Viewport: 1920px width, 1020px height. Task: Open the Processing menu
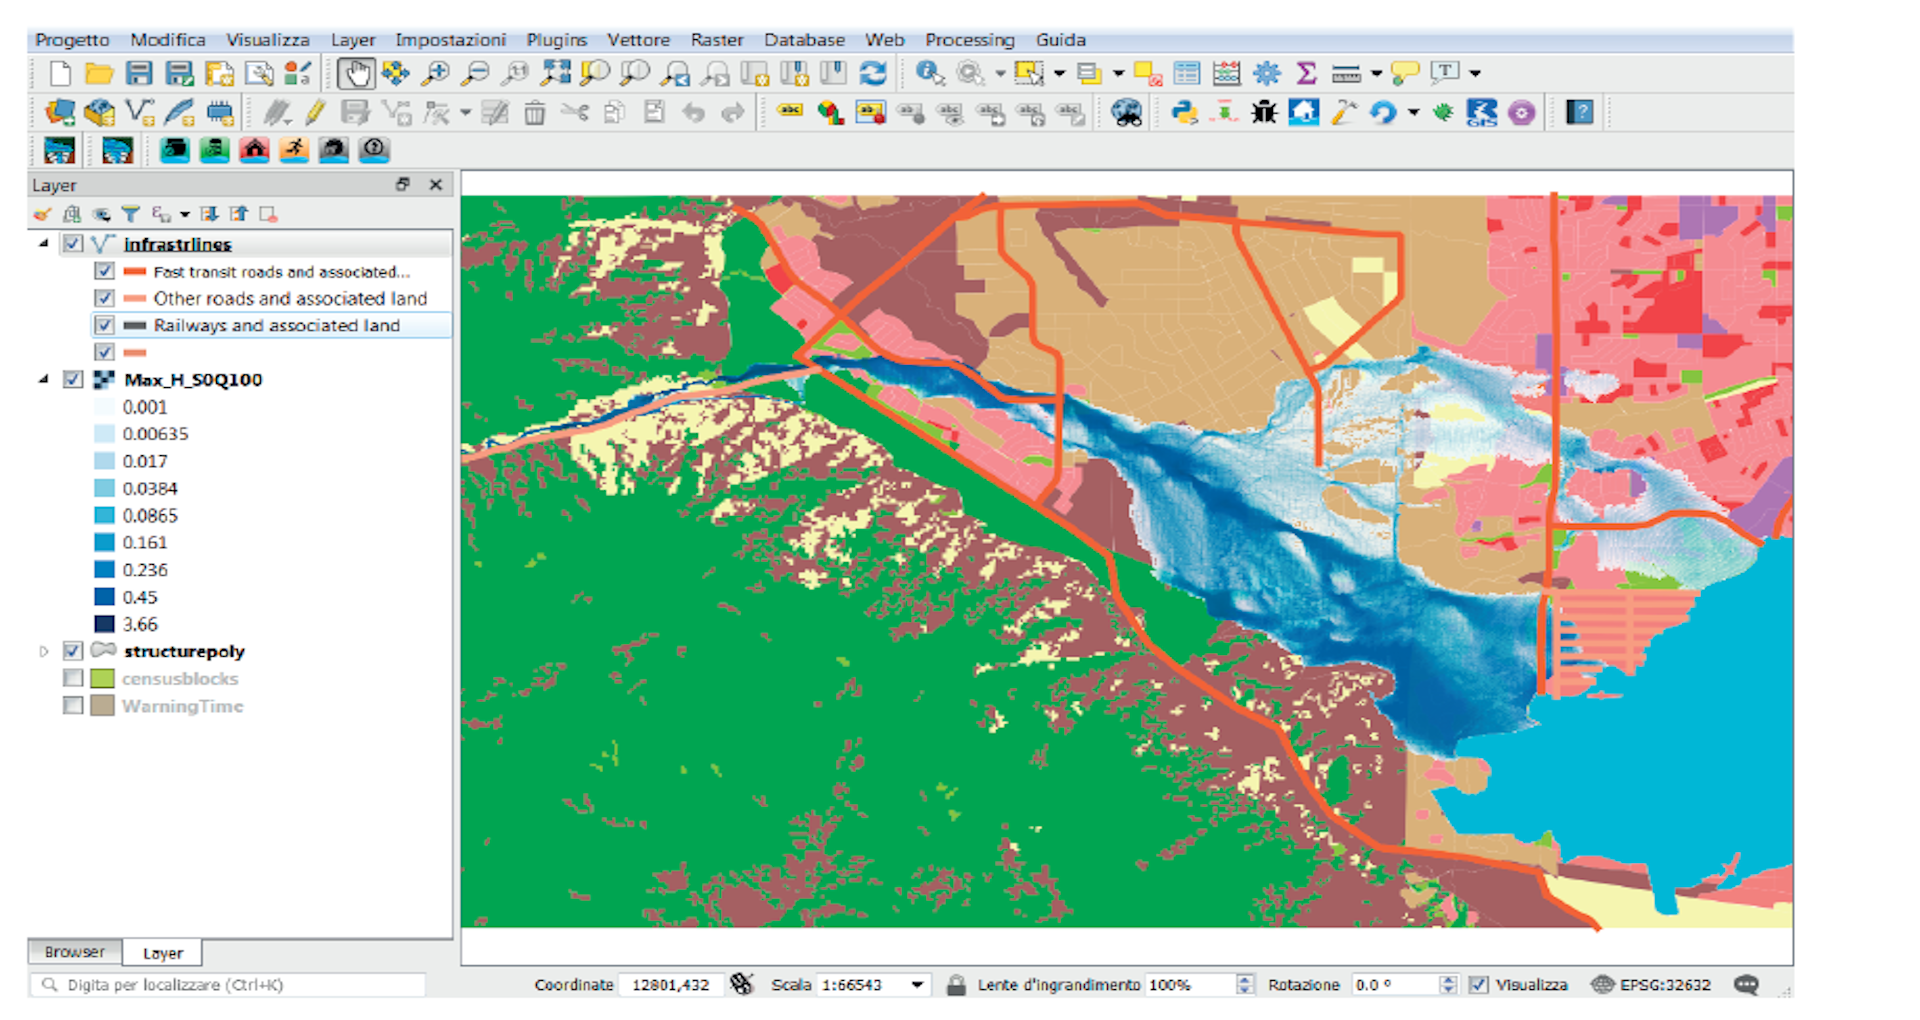969,40
